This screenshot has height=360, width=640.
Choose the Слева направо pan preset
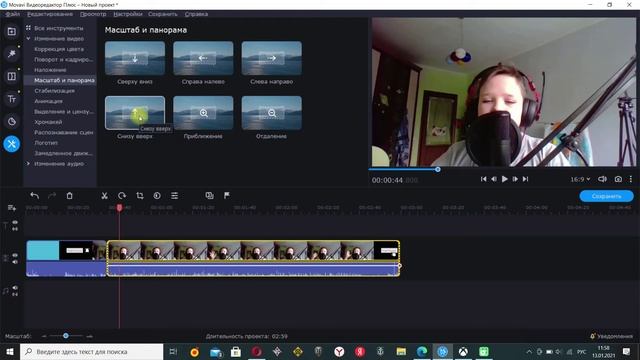point(271,58)
